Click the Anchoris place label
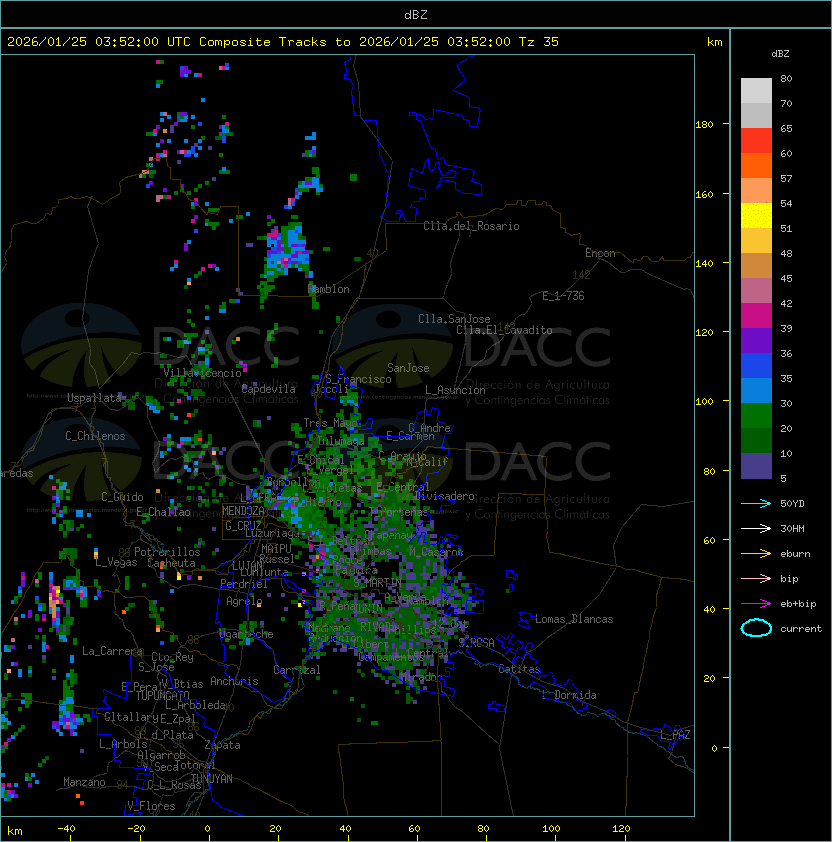This screenshot has width=832, height=842. tap(234, 681)
